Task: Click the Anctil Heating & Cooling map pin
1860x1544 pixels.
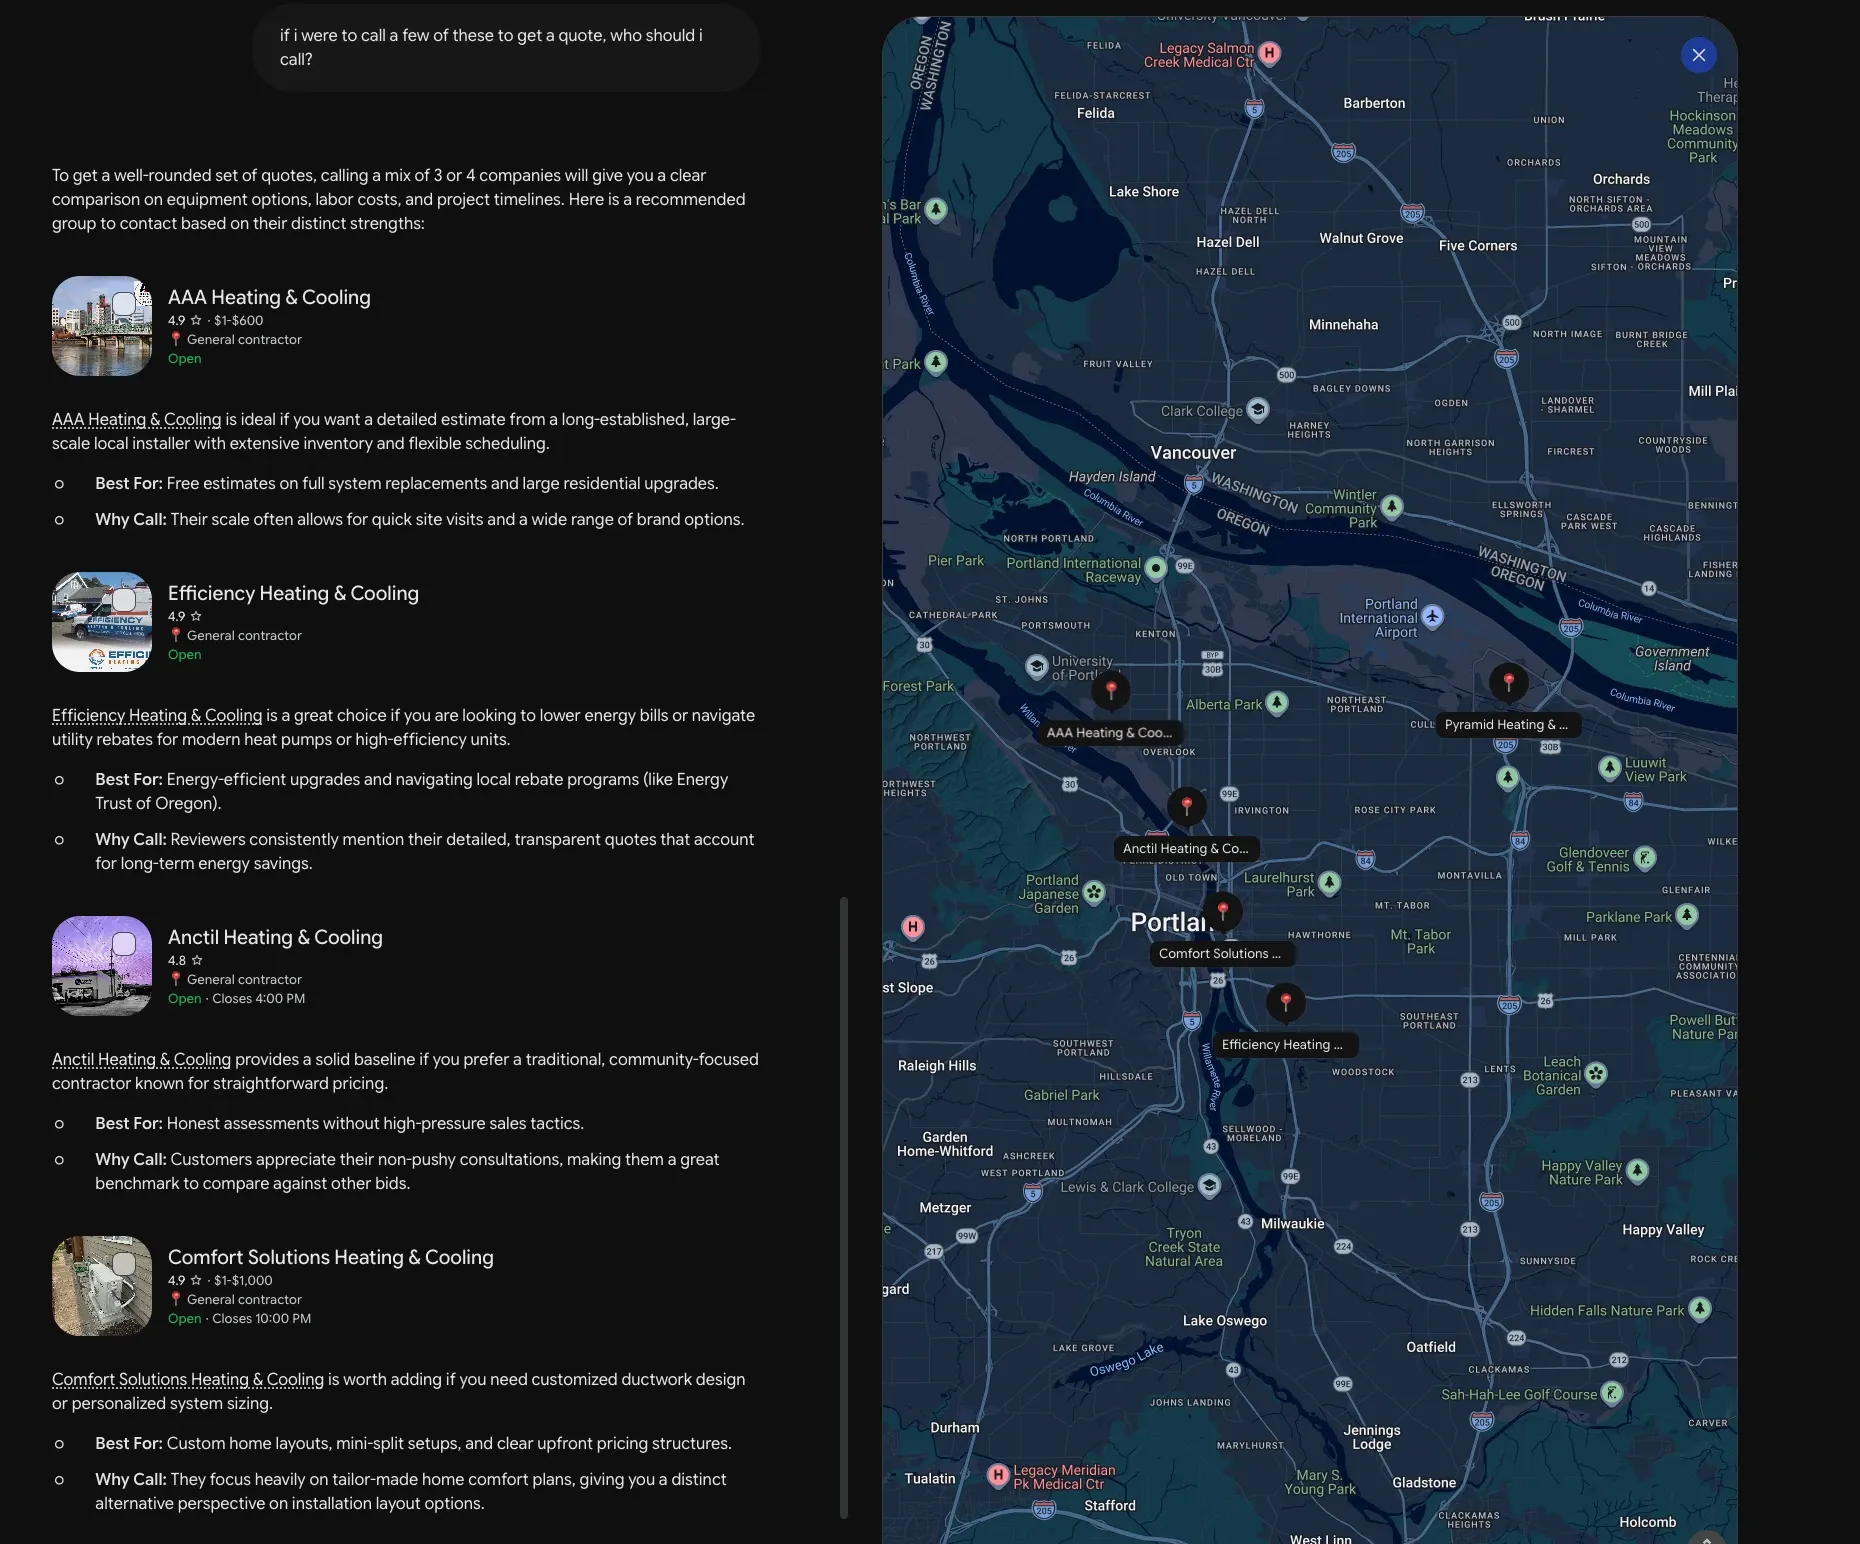Action: click(1187, 805)
